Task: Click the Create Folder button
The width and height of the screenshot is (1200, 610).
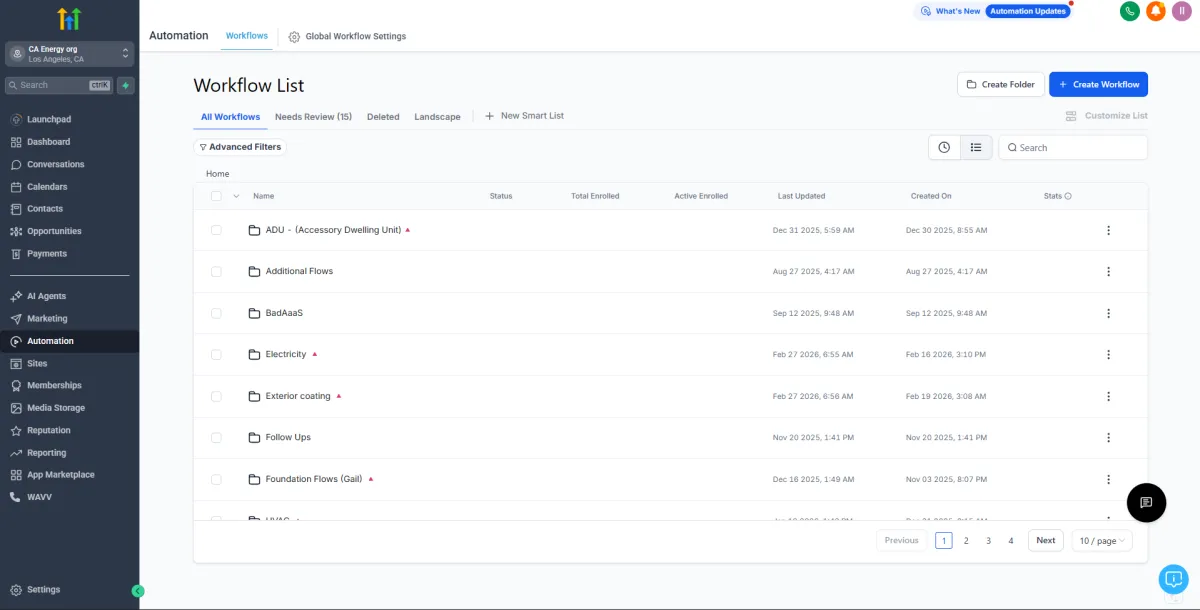Action: coord(1001,84)
